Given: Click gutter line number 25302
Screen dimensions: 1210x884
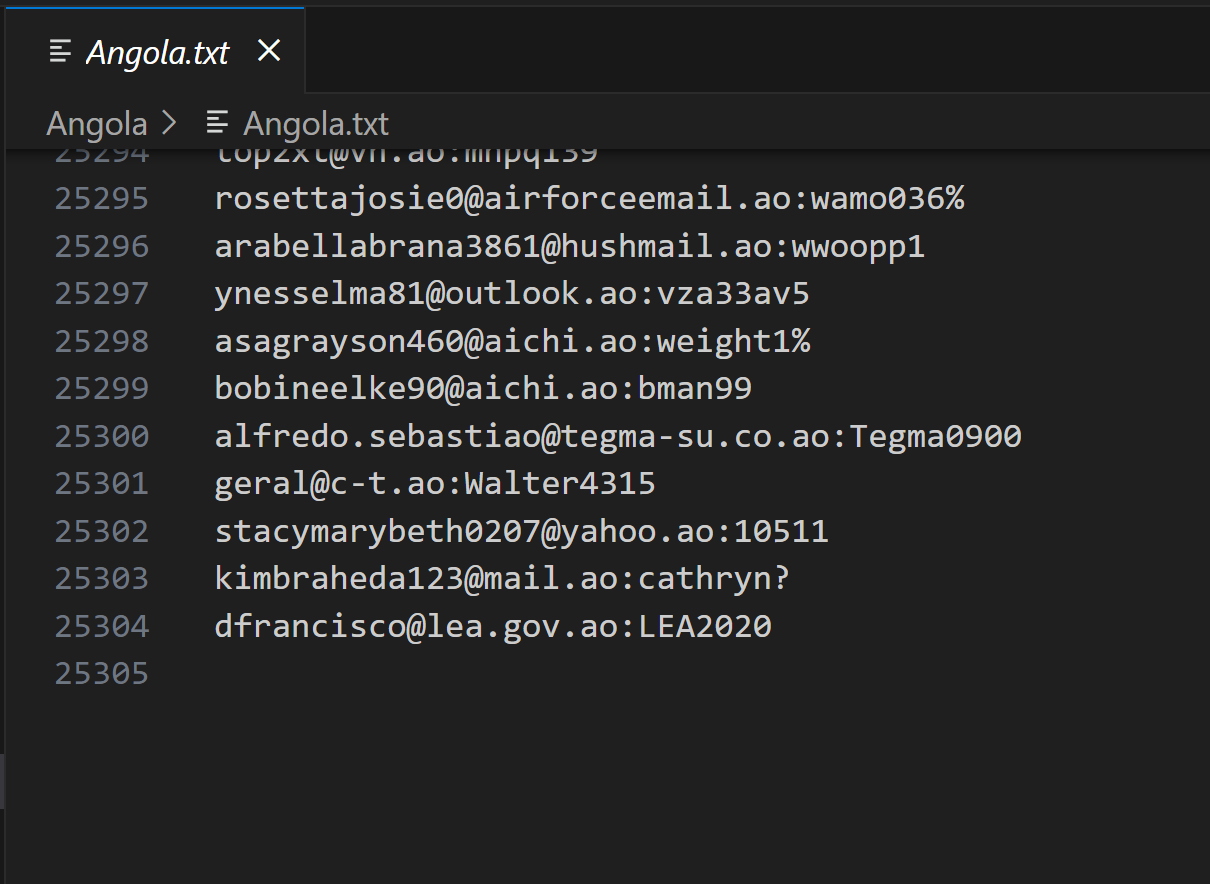Looking at the screenshot, I should pos(102,530).
